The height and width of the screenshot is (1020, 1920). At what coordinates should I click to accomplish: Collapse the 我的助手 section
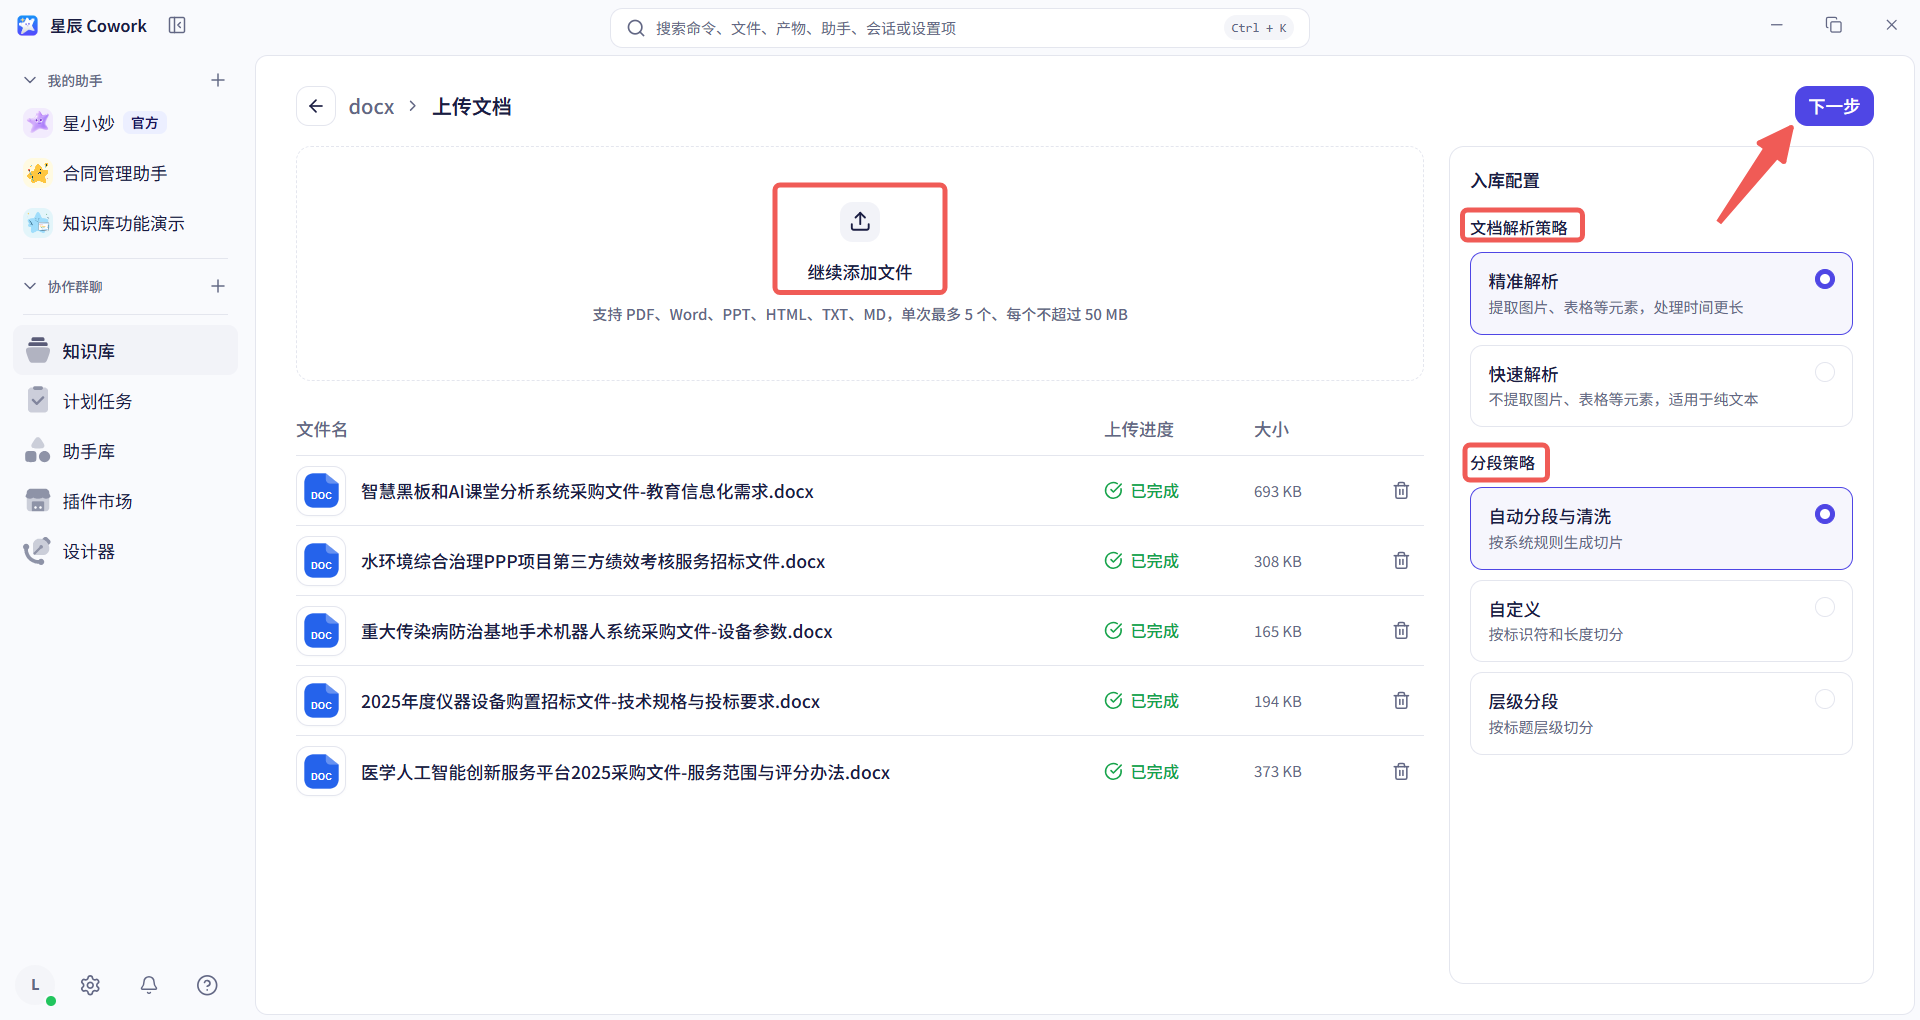click(30, 80)
